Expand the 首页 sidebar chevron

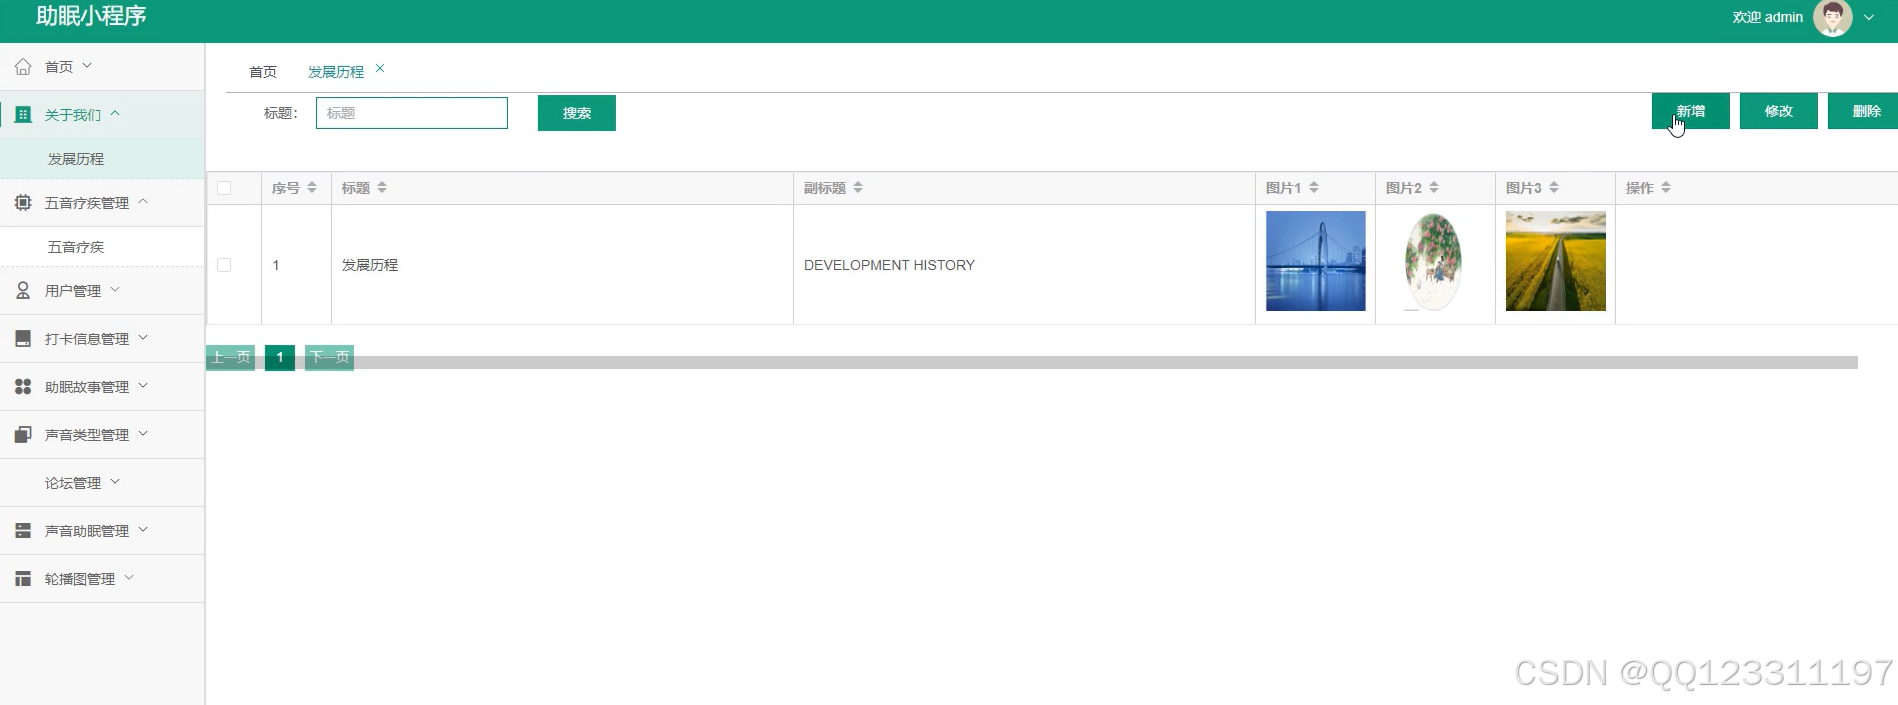87,66
